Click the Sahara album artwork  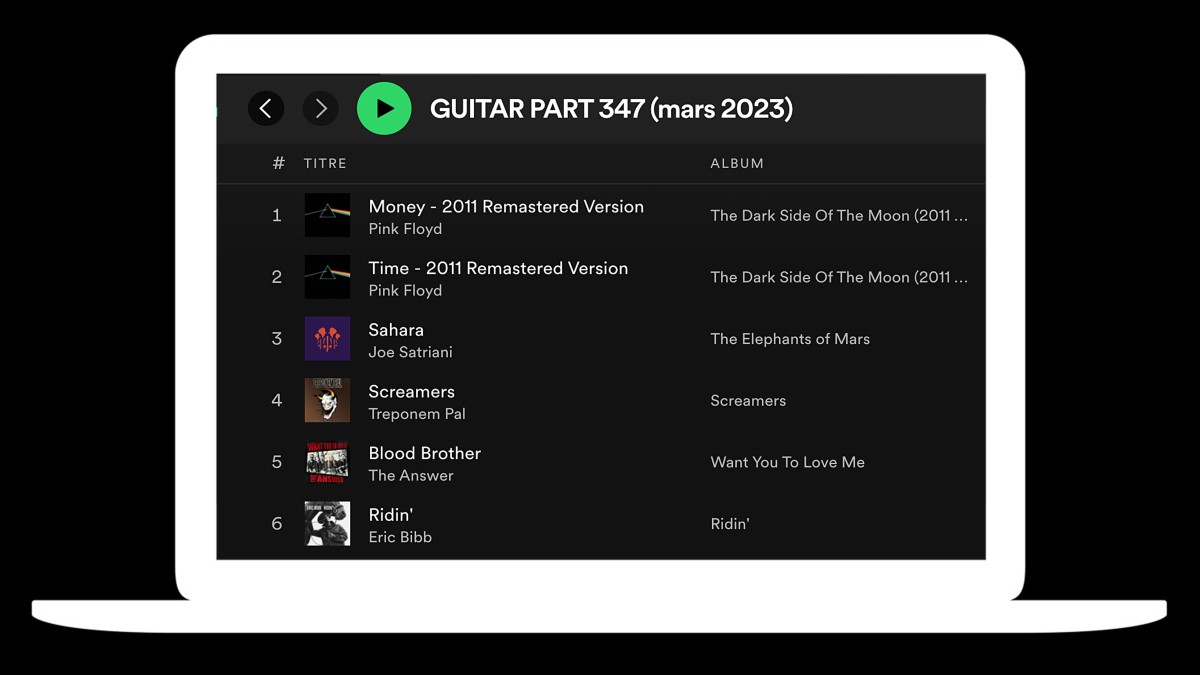[327, 339]
